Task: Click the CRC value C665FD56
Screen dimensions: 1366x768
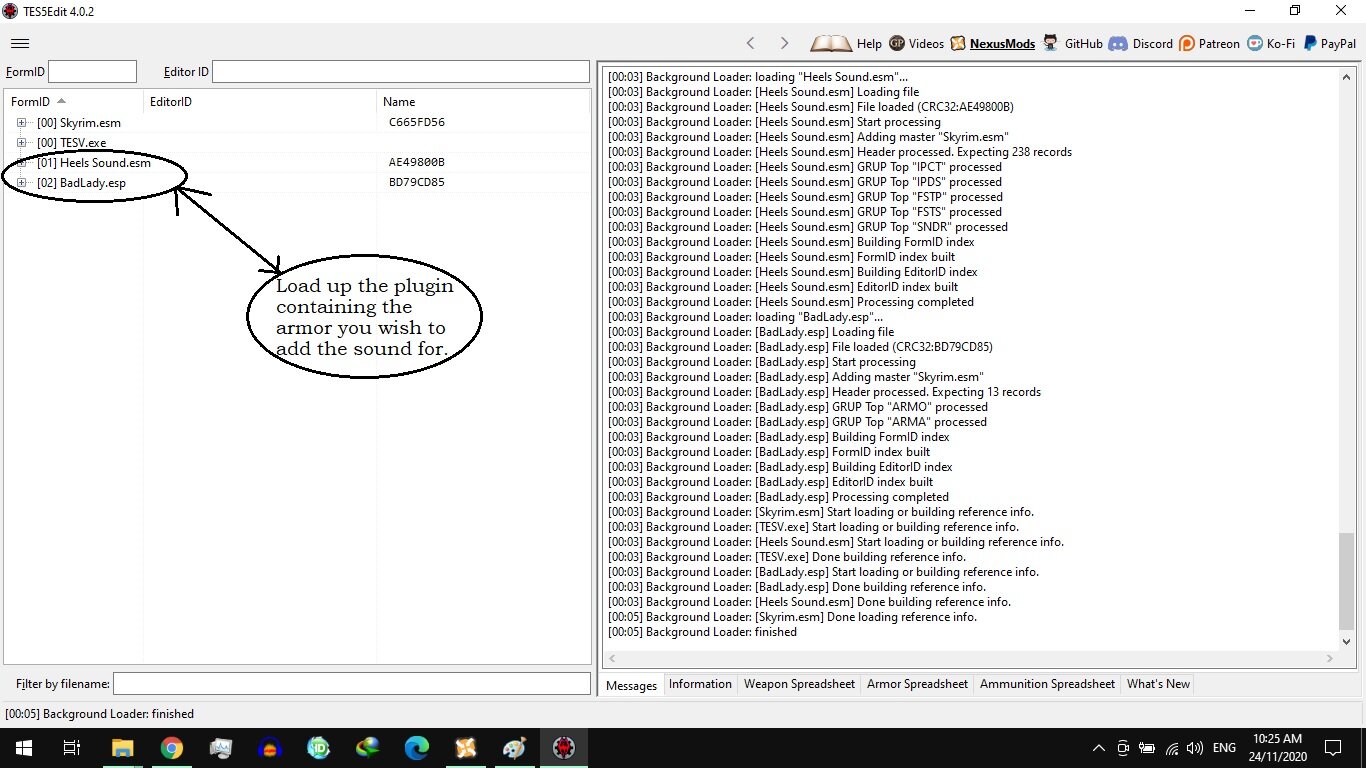Action: (x=417, y=122)
